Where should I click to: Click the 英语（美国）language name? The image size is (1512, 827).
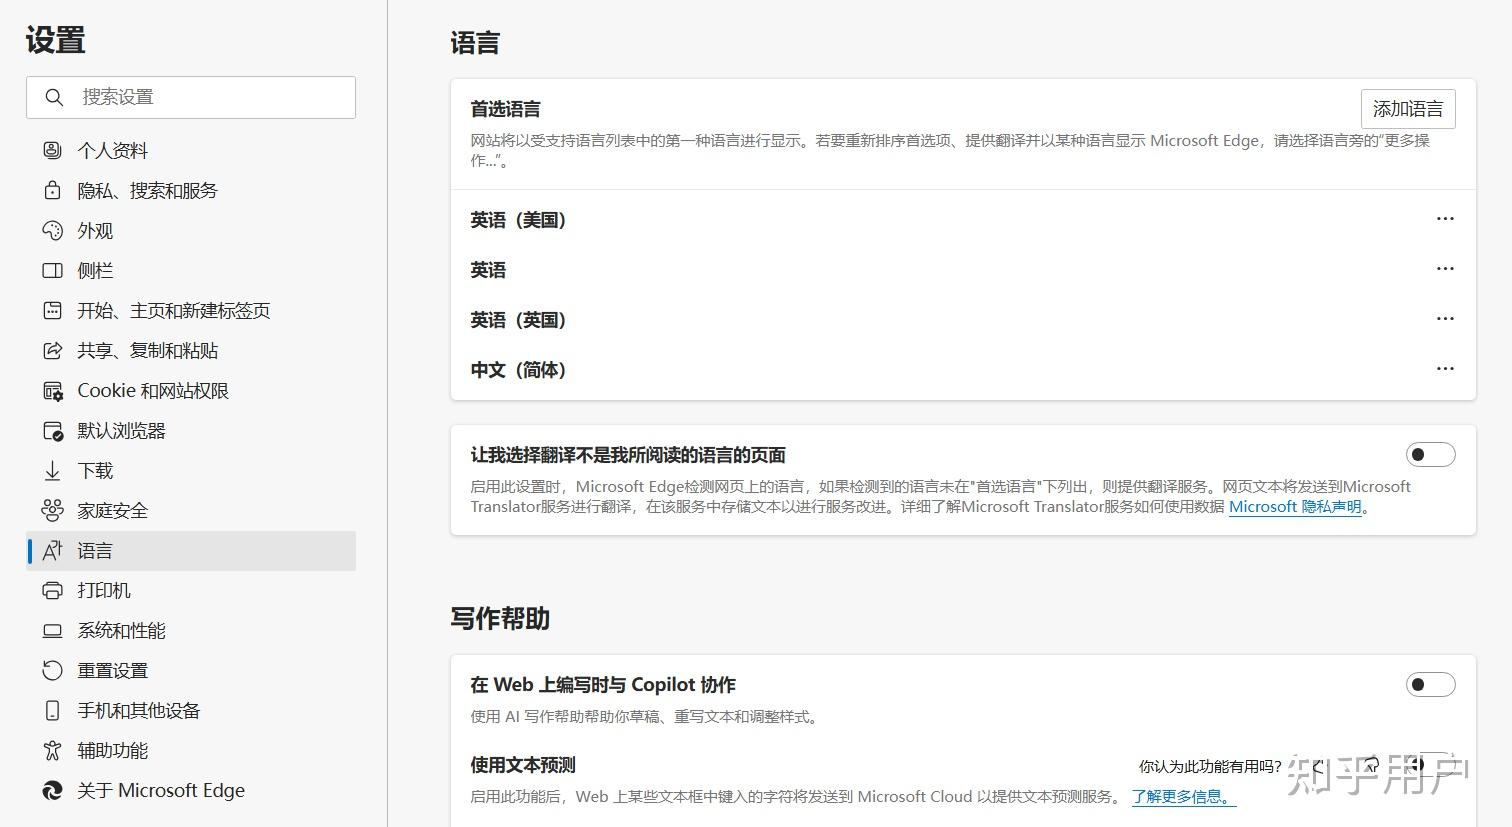click(518, 220)
